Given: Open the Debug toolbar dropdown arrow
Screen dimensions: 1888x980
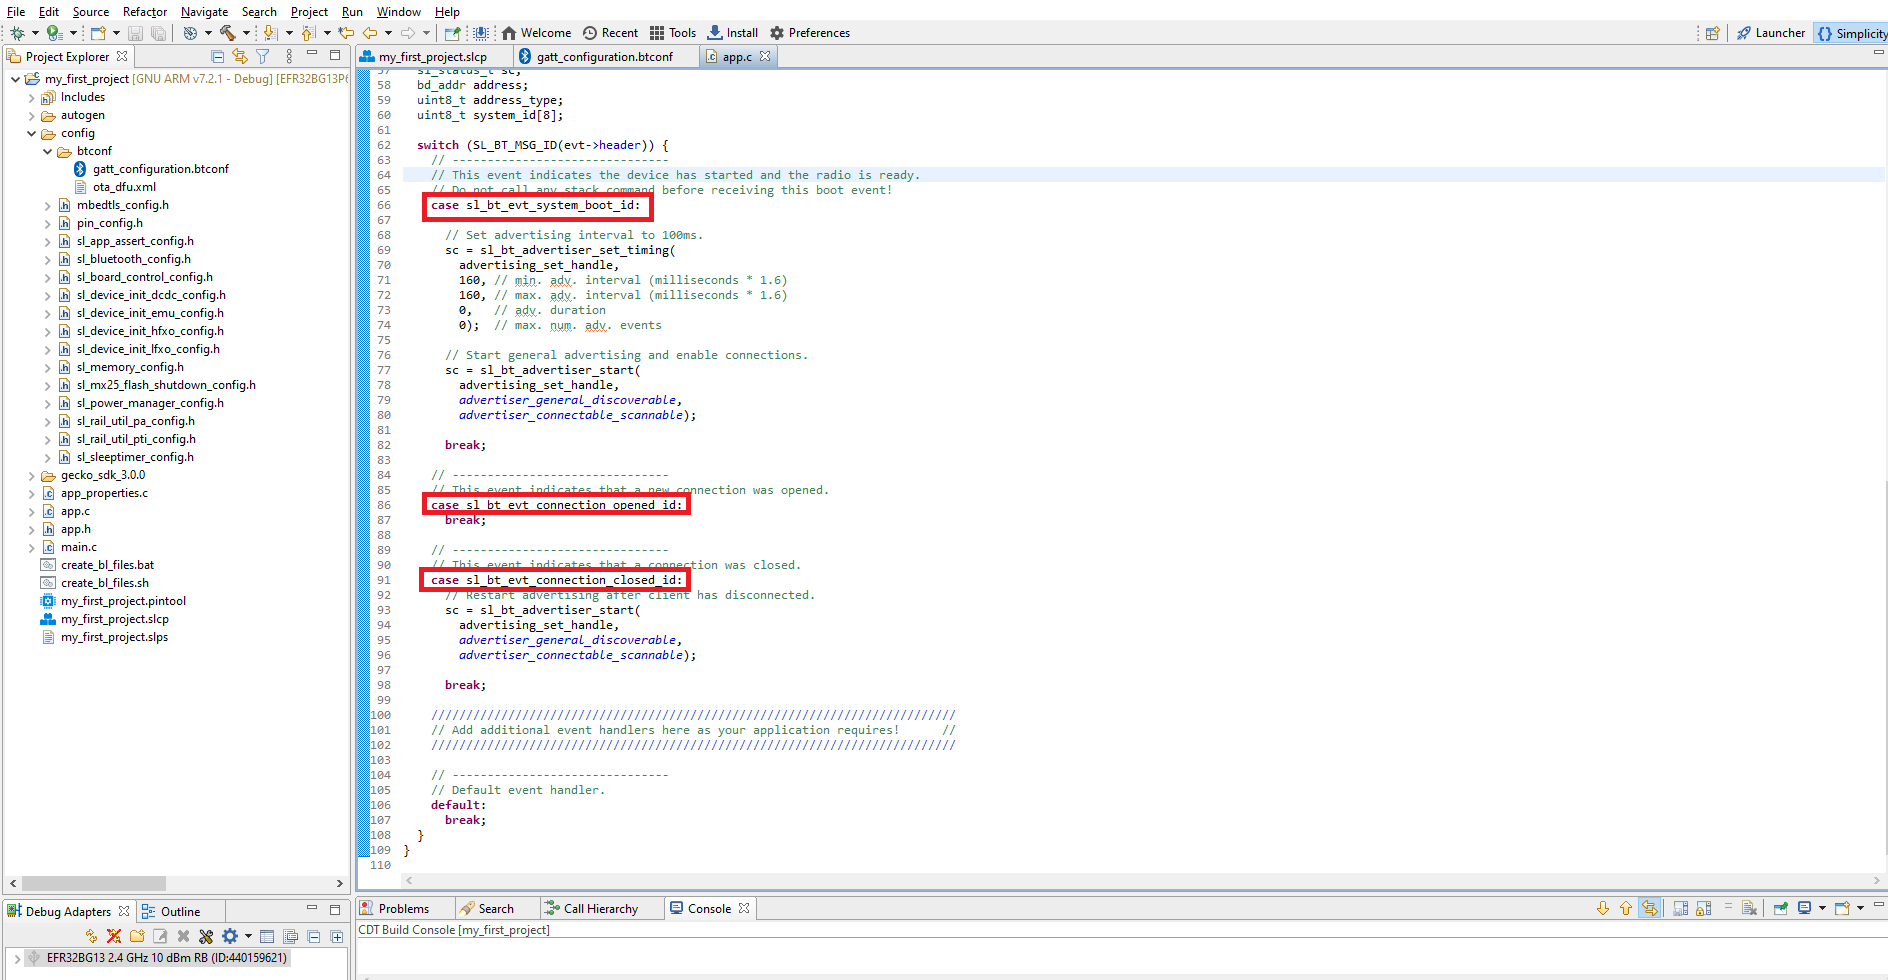Looking at the screenshot, I should tap(35, 33).
